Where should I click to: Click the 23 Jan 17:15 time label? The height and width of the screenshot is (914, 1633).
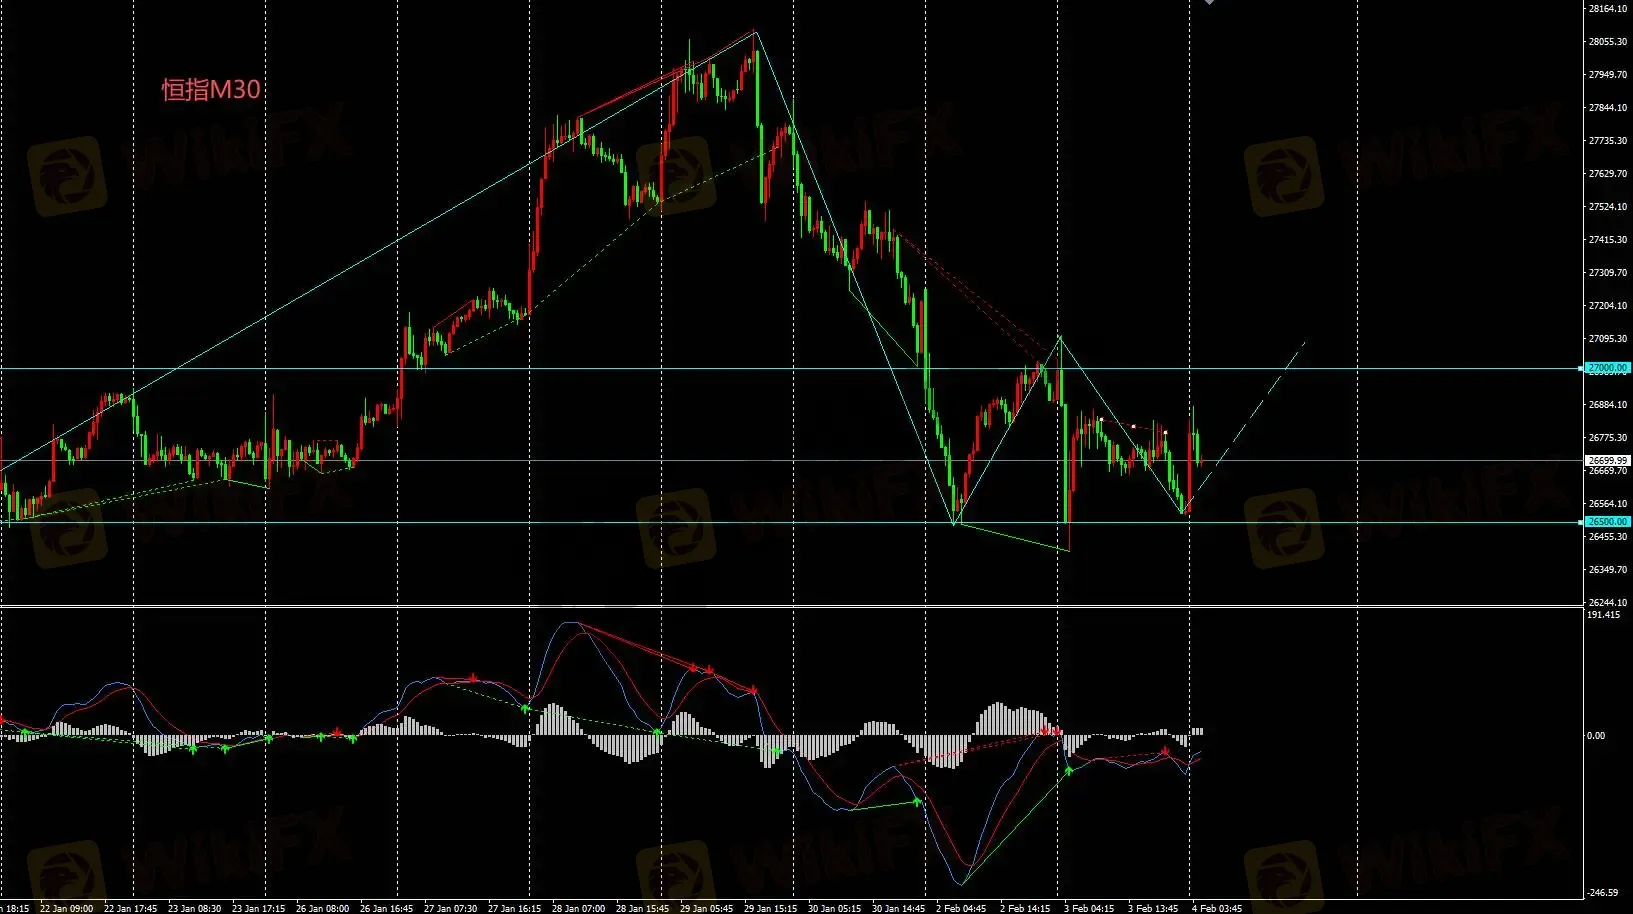[x=259, y=909]
